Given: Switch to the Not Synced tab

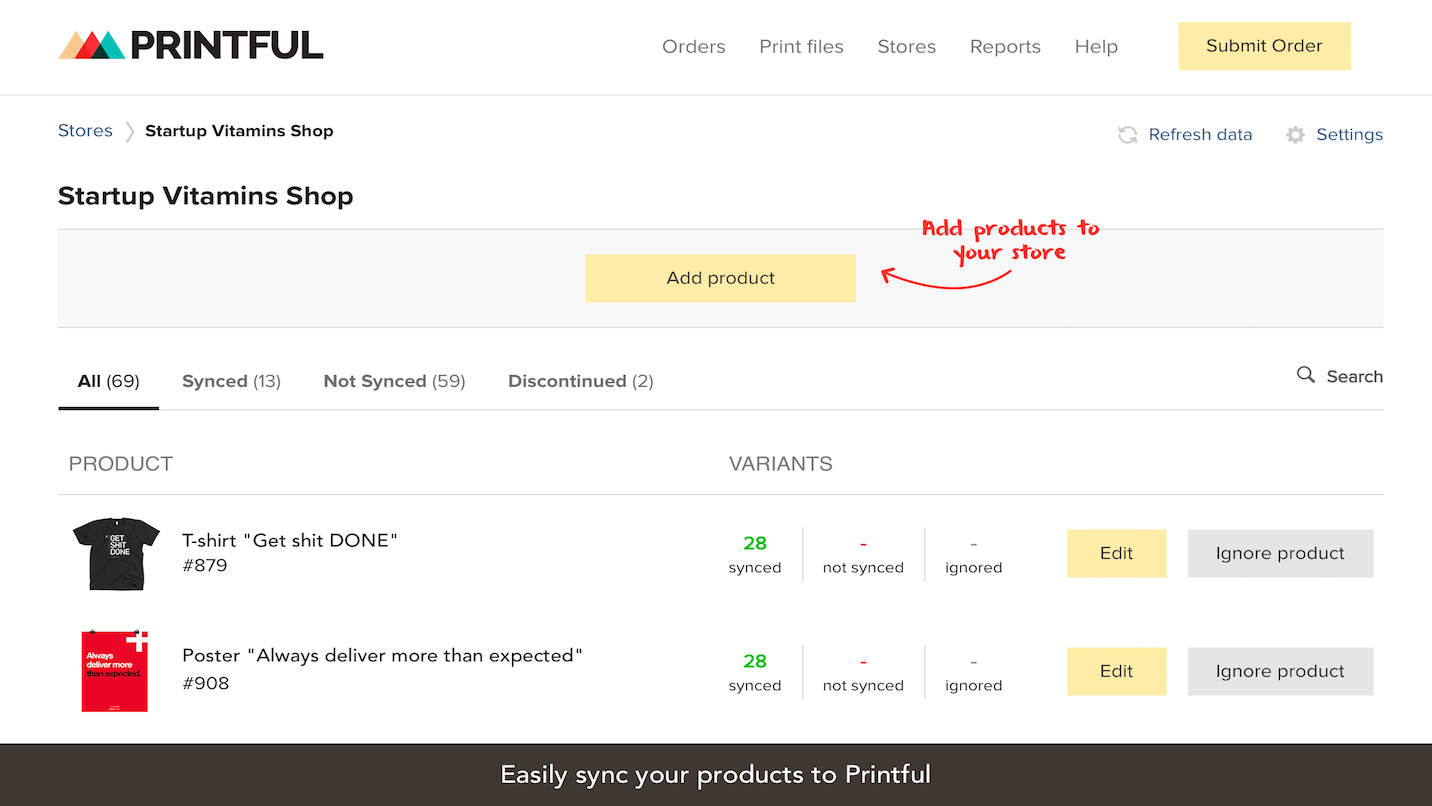Looking at the screenshot, I should 394,381.
